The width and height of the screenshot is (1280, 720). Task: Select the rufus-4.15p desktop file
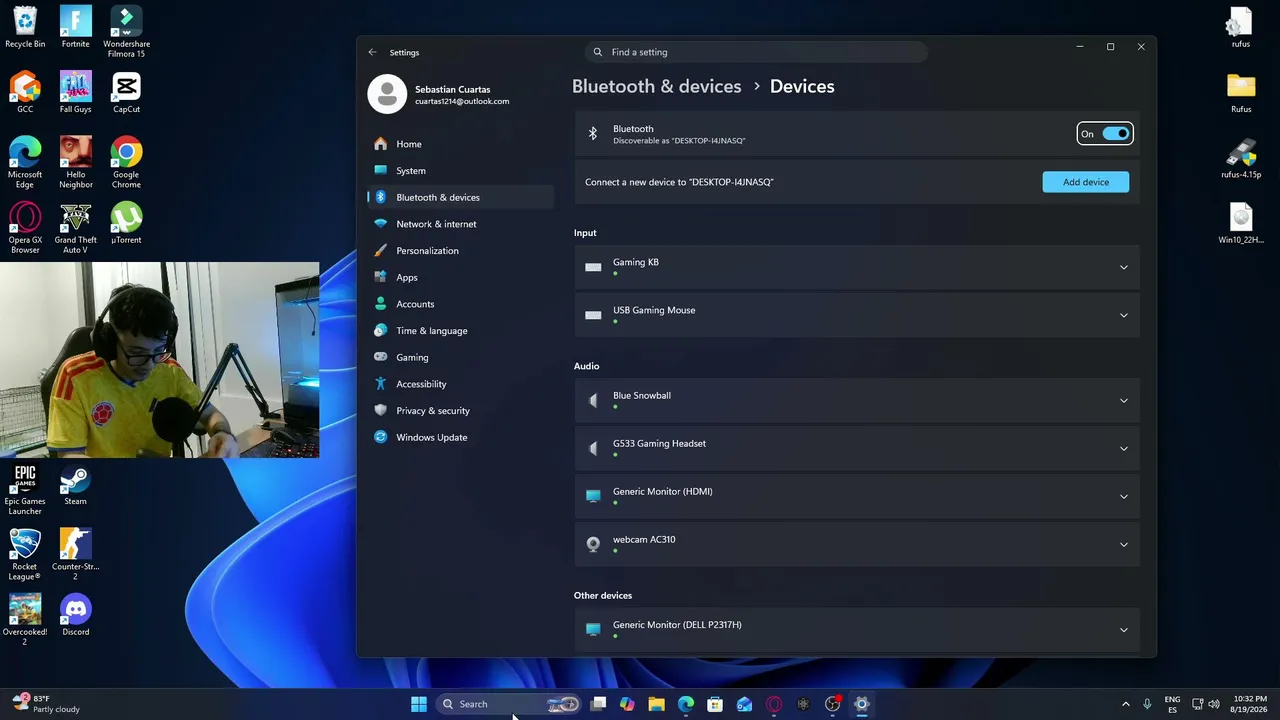click(x=1241, y=158)
